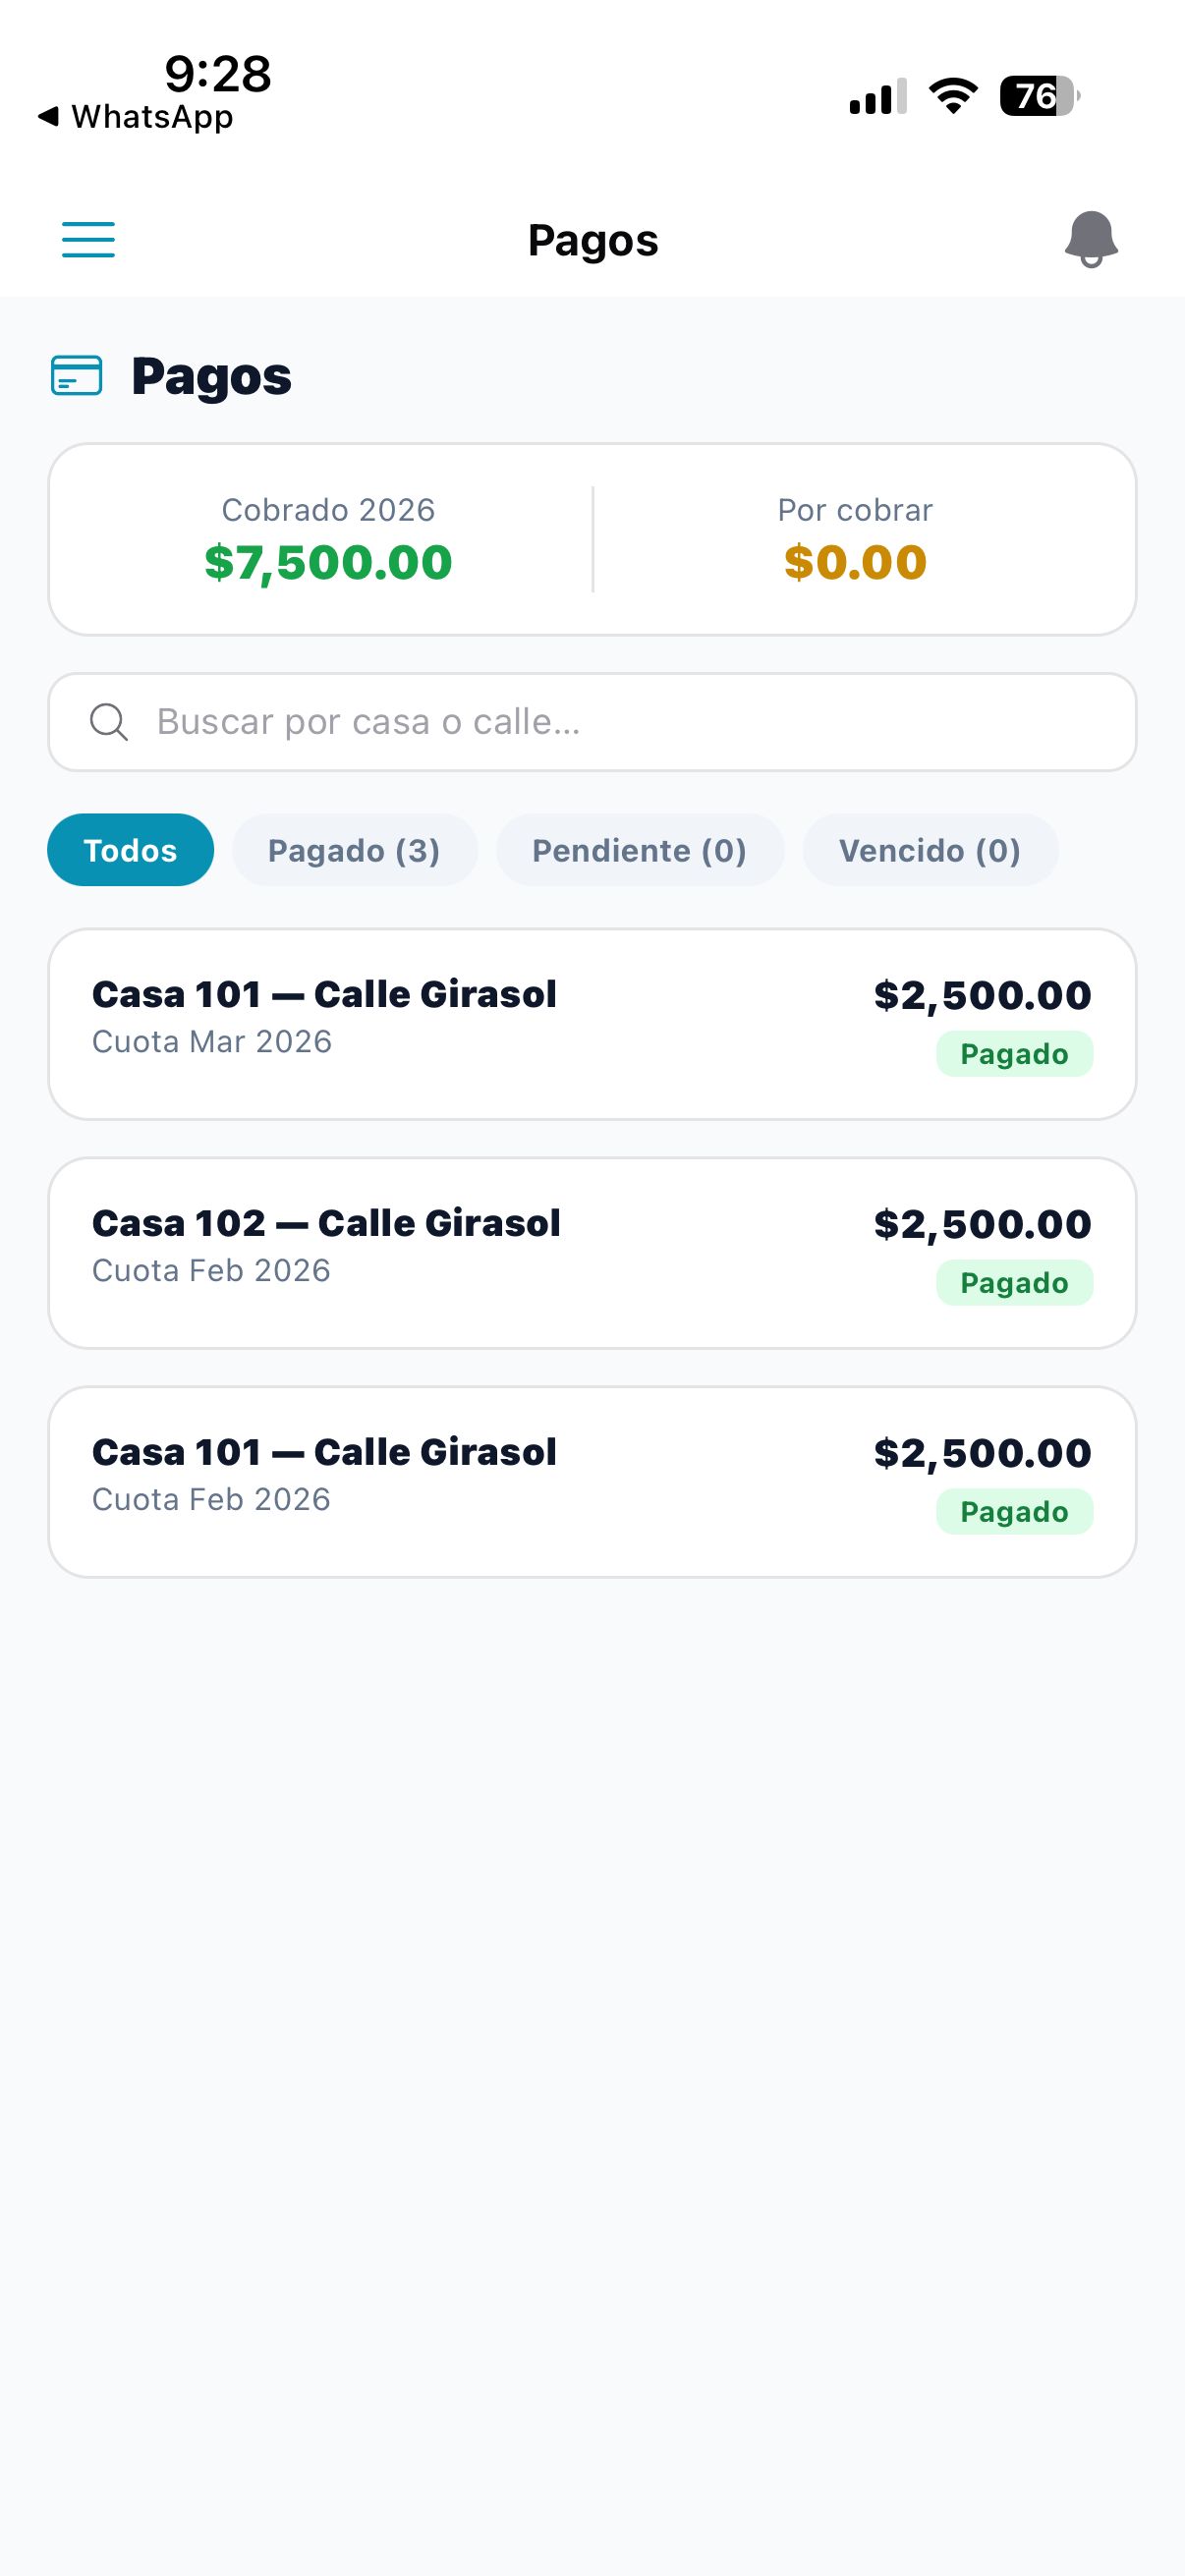Tap the cellular signal bars icon
The width and height of the screenshot is (1185, 2576).
878,97
